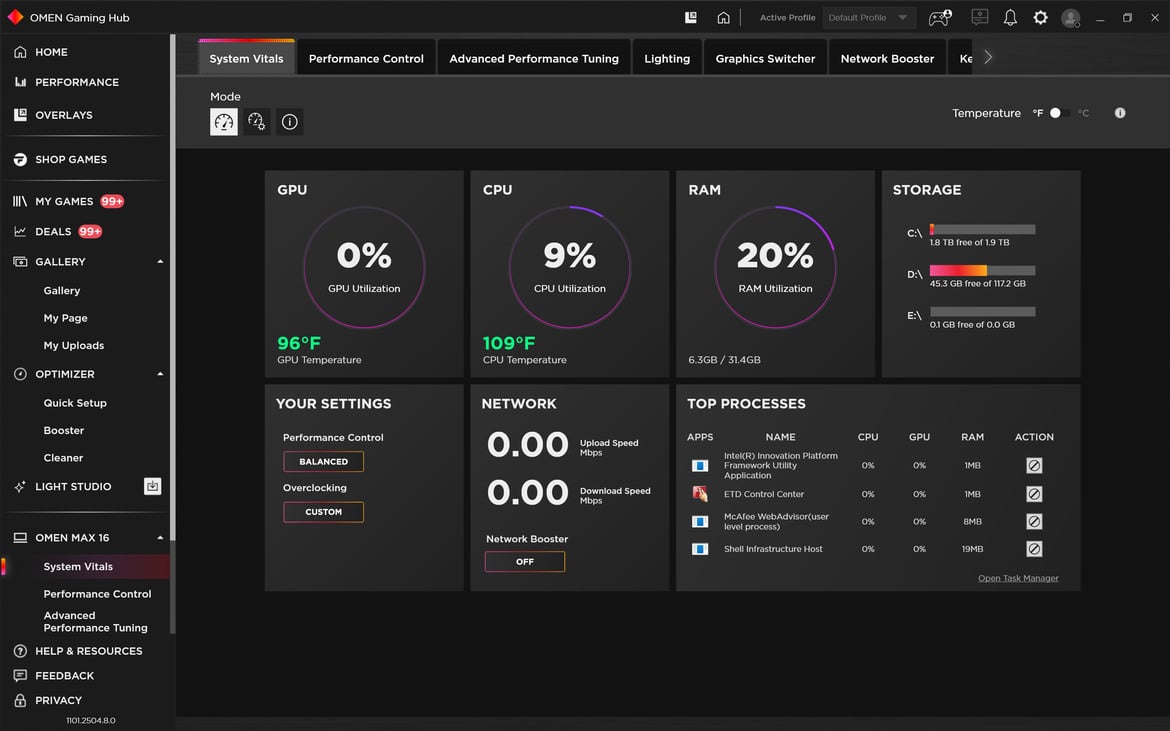Open the chat support icon in title bar
The width and height of the screenshot is (1170, 731).
point(980,17)
